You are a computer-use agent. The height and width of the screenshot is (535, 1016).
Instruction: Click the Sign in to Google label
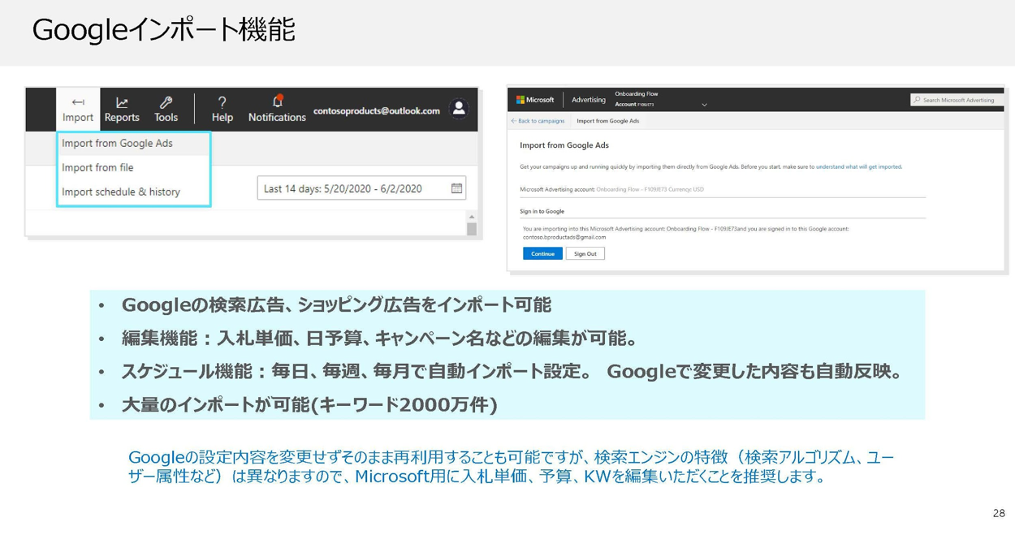coord(542,212)
